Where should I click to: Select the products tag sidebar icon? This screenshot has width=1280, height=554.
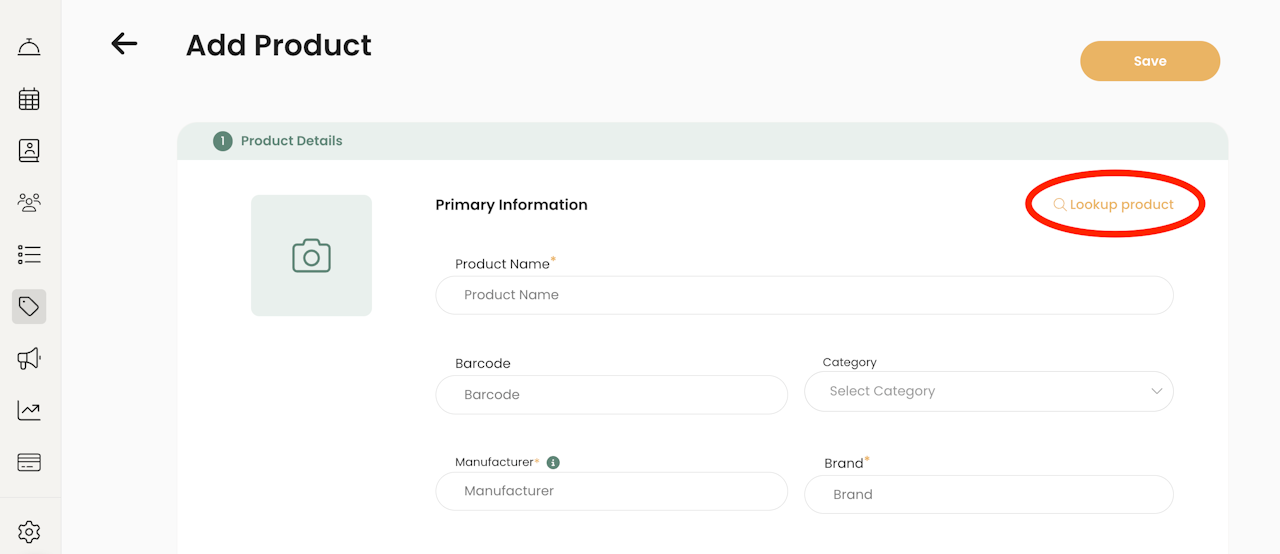click(x=29, y=306)
